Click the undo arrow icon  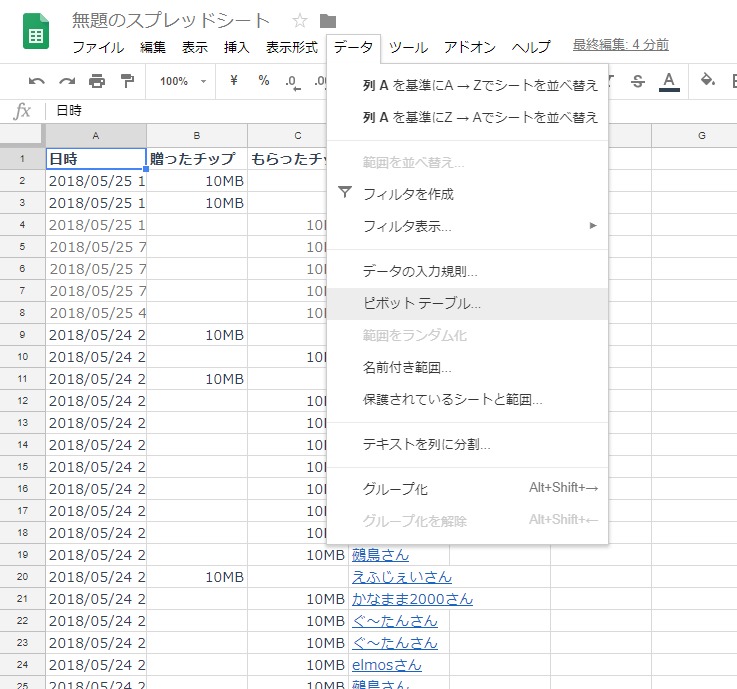[x=37, y=81]
